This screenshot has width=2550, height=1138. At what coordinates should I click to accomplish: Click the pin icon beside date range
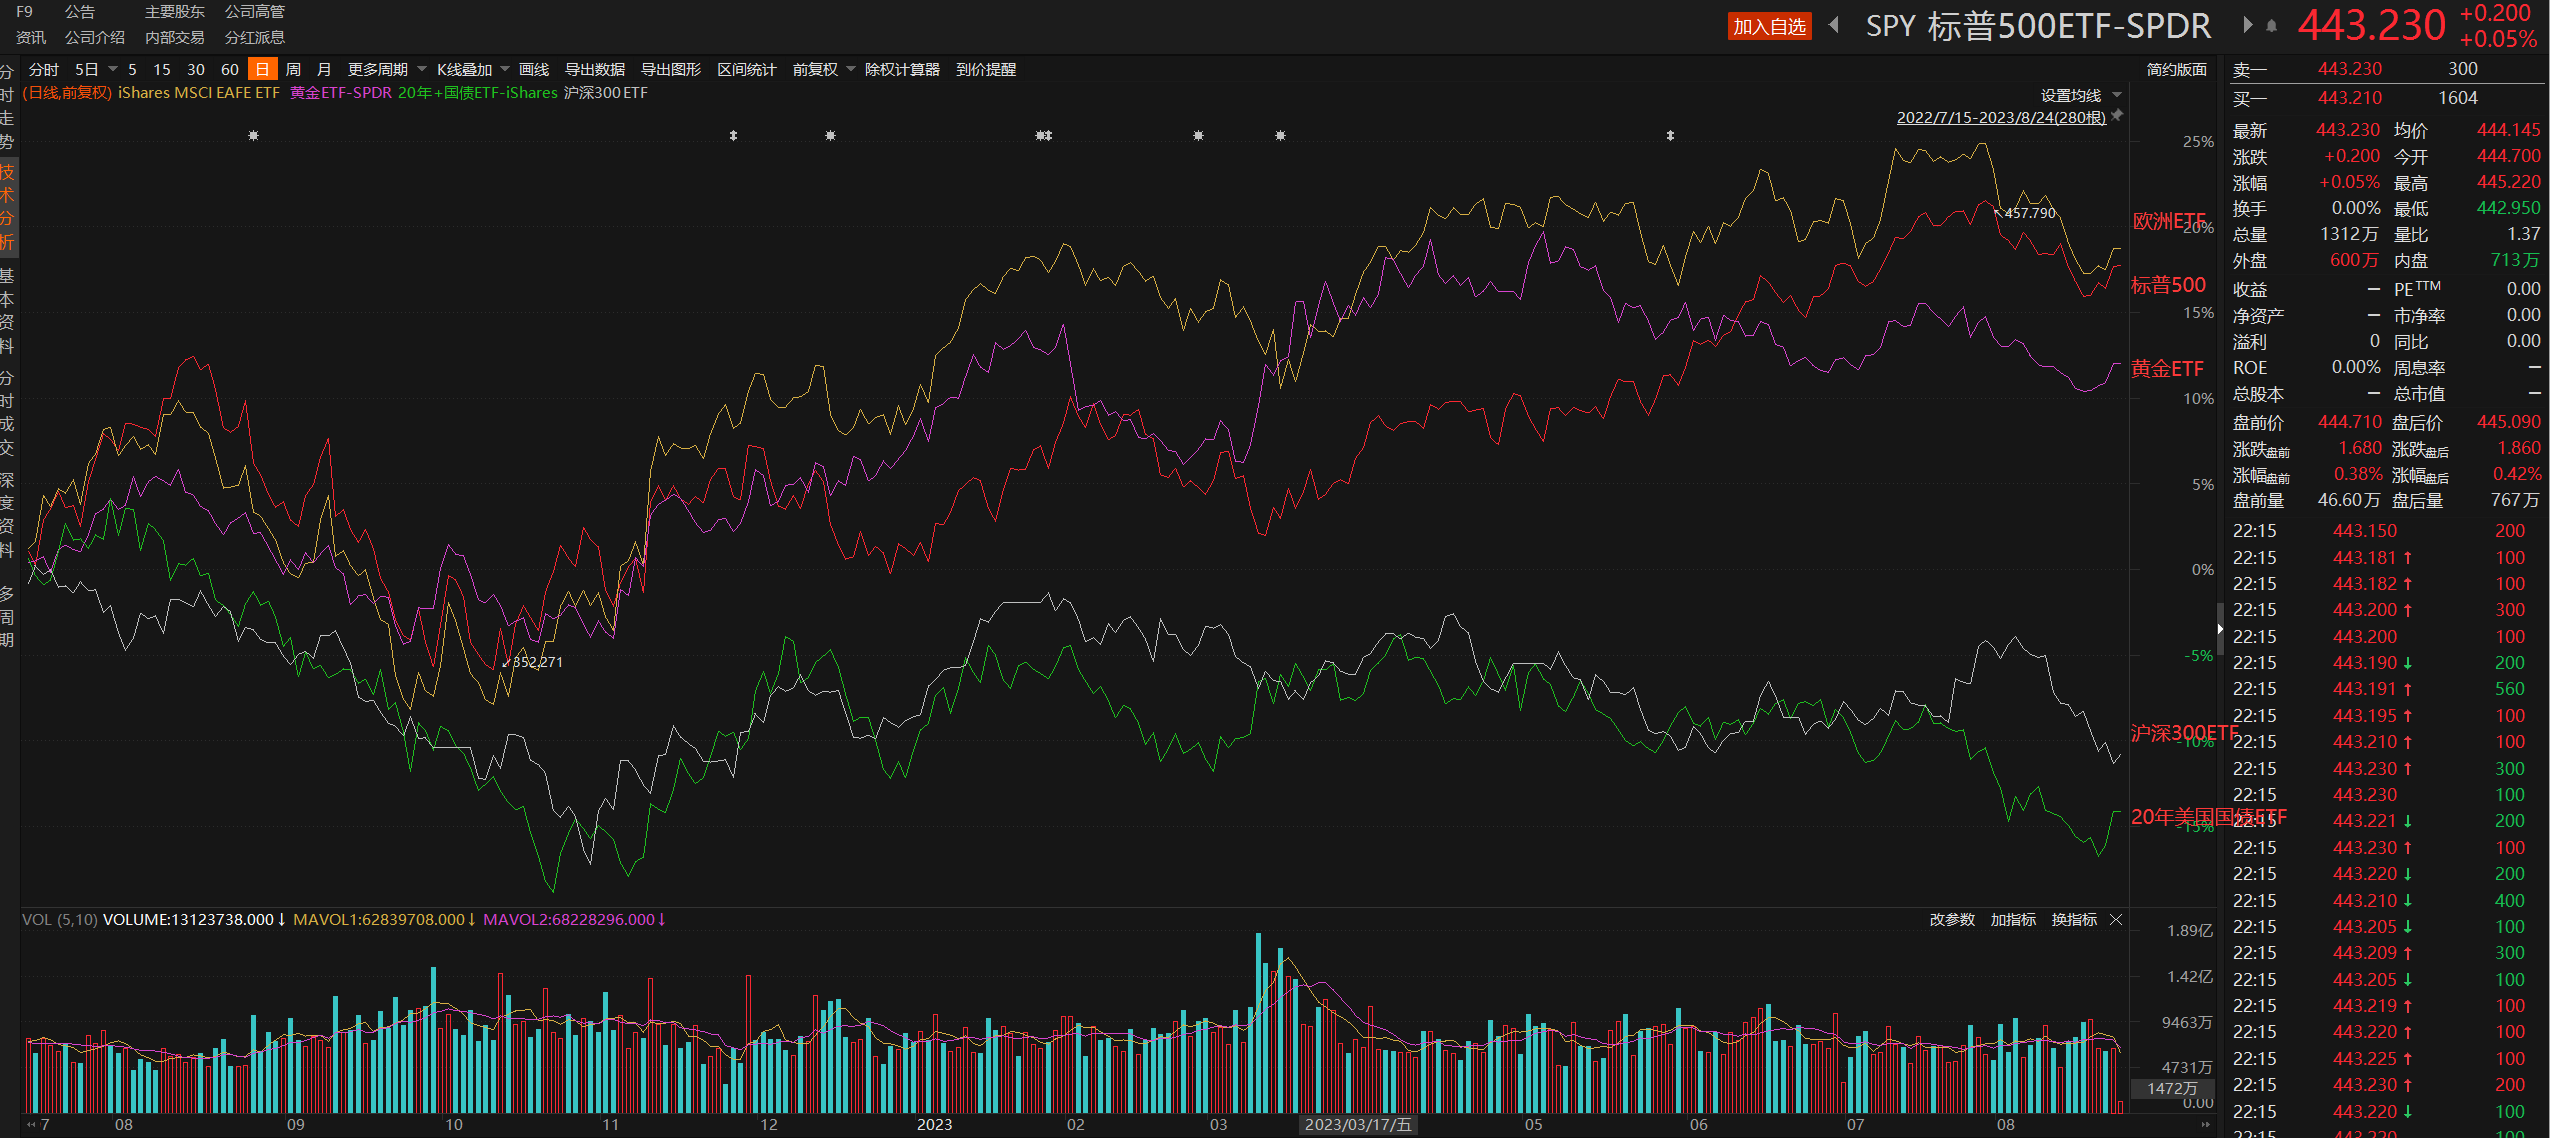[2117, 116]
